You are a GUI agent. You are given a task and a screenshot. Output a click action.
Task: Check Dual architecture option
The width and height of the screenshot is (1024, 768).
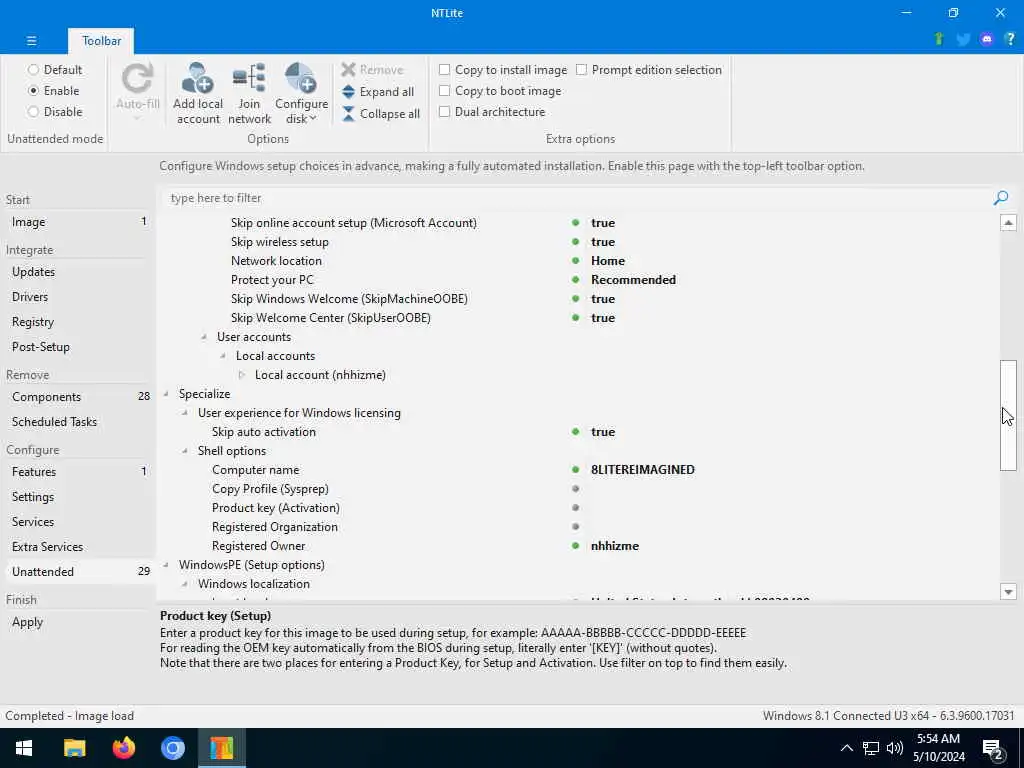[x=445, y=112]
